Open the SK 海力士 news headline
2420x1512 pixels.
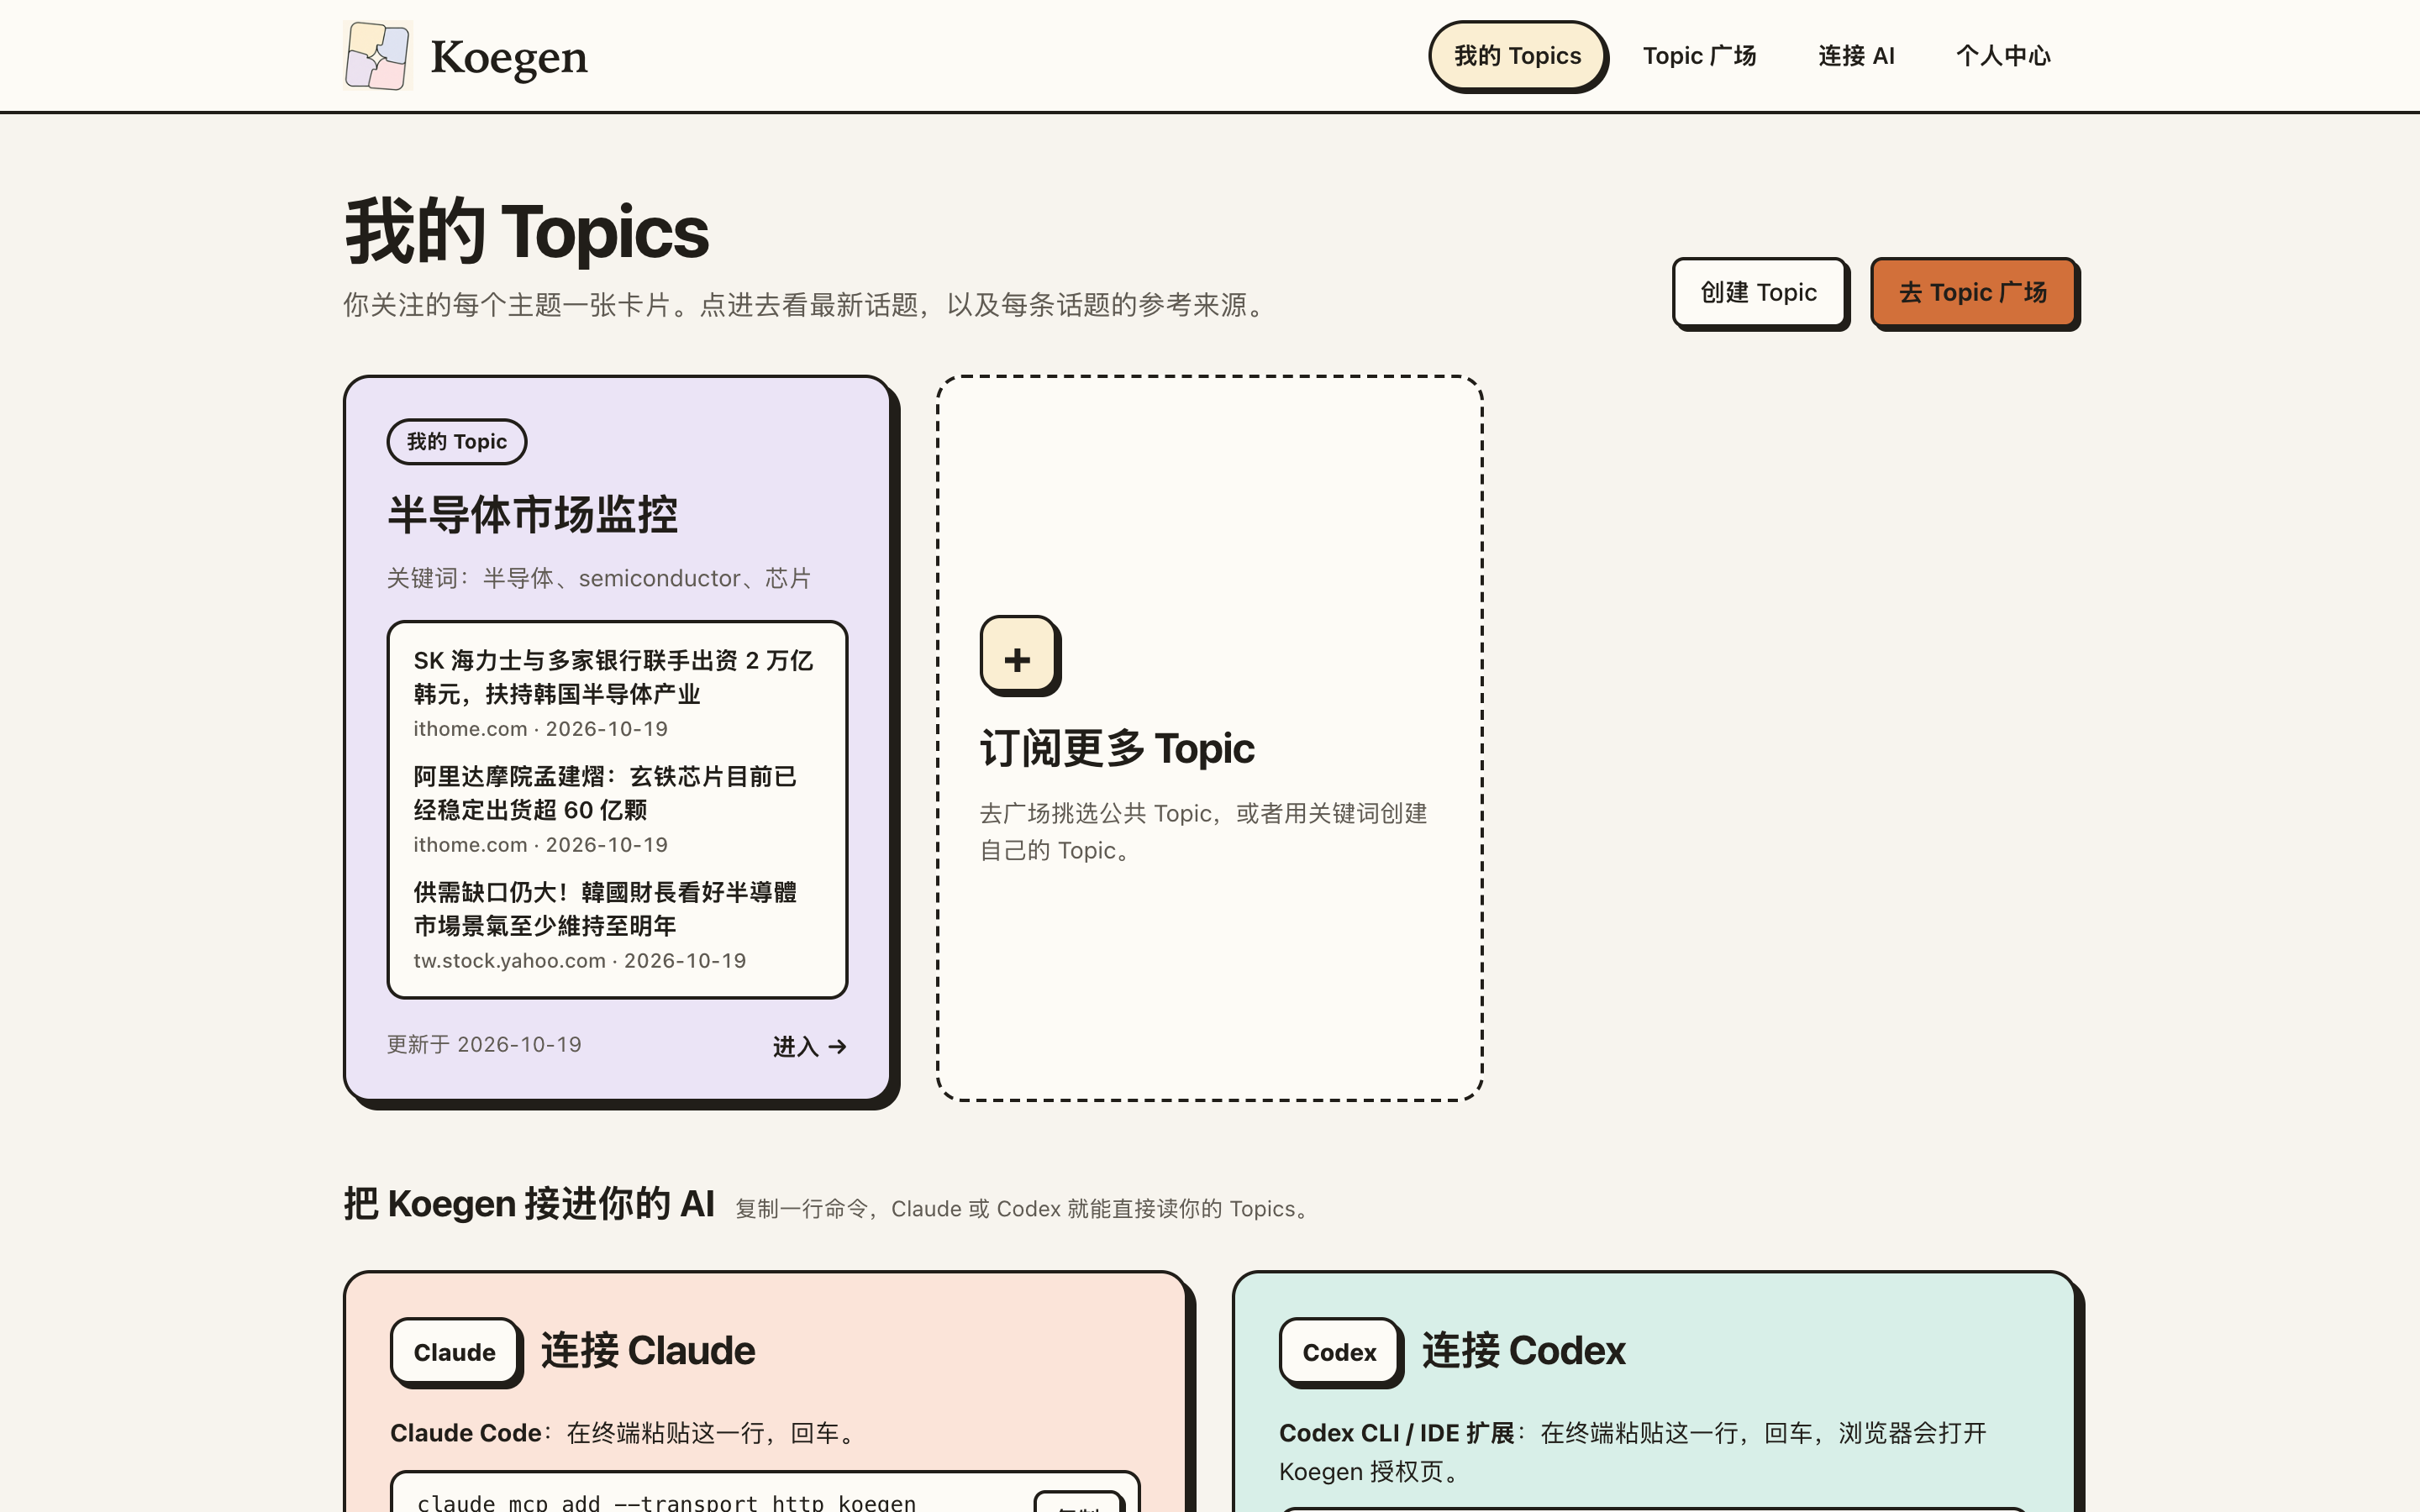(x=613, y=677)
